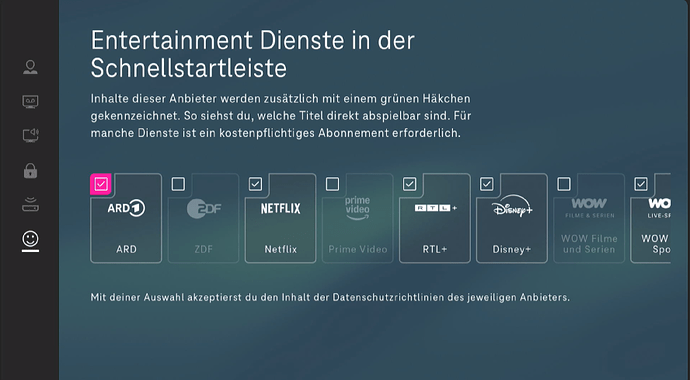Image resolution: width=690 pixels, height=380 pixels.
Task: Click the RTL+ logo tile
Action: (x=435, y=218)
